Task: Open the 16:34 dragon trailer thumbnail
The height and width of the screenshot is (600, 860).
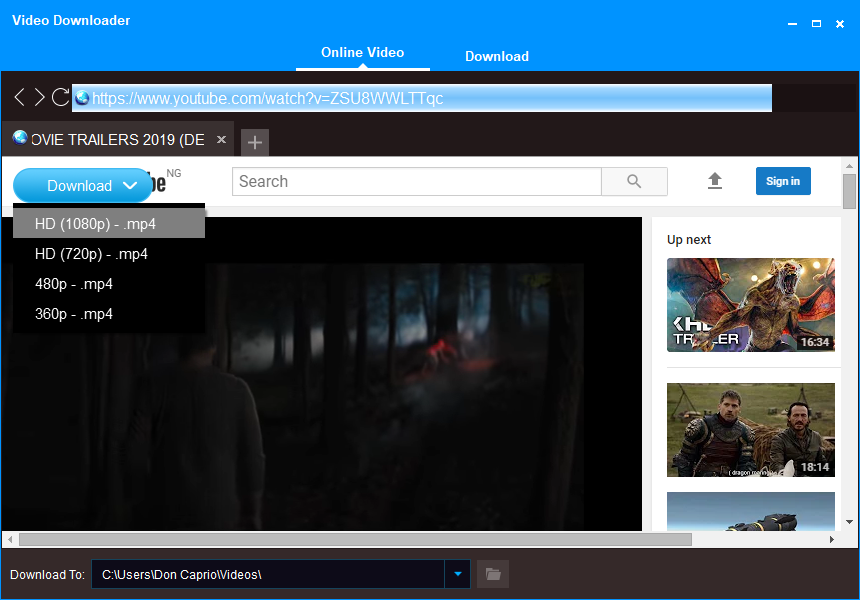Action: (x=751, y=305)
